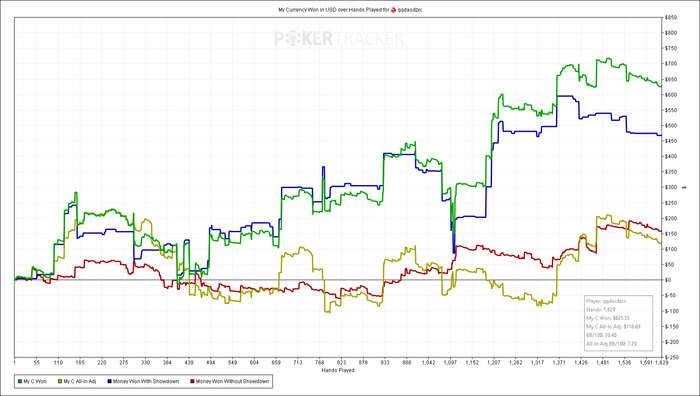Click the 'BB/100: 38.40' info line
Image resolution: width=700 pixels, height=396 pixels.
tap(601, 335)
